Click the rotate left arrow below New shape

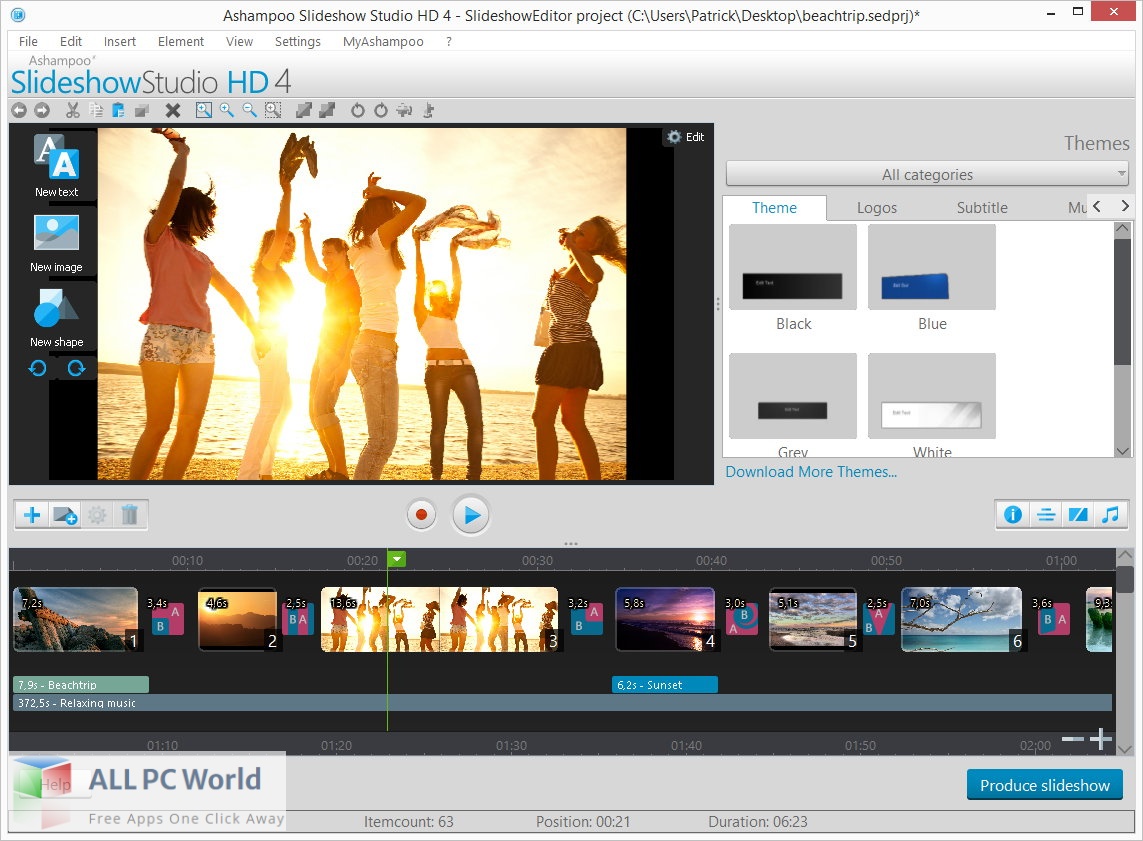(37, 367)
